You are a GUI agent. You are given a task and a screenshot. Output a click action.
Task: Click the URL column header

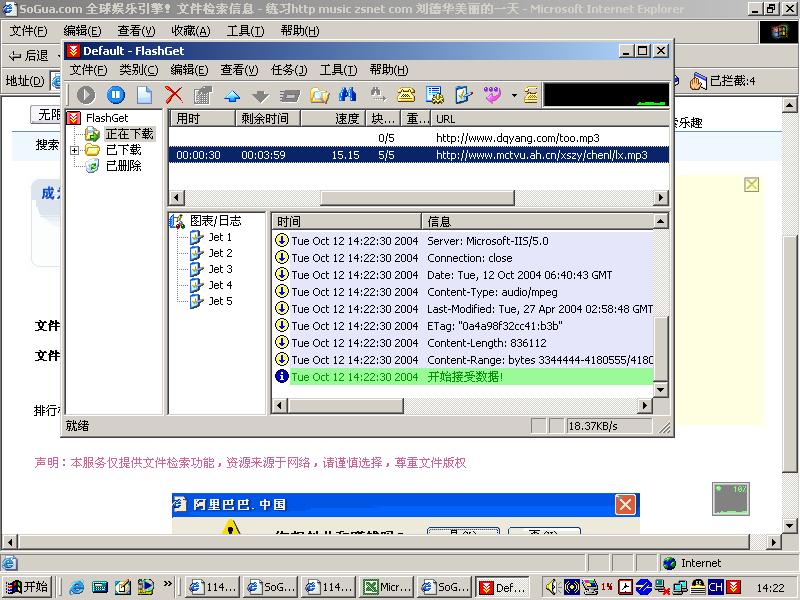pos(550,119)
